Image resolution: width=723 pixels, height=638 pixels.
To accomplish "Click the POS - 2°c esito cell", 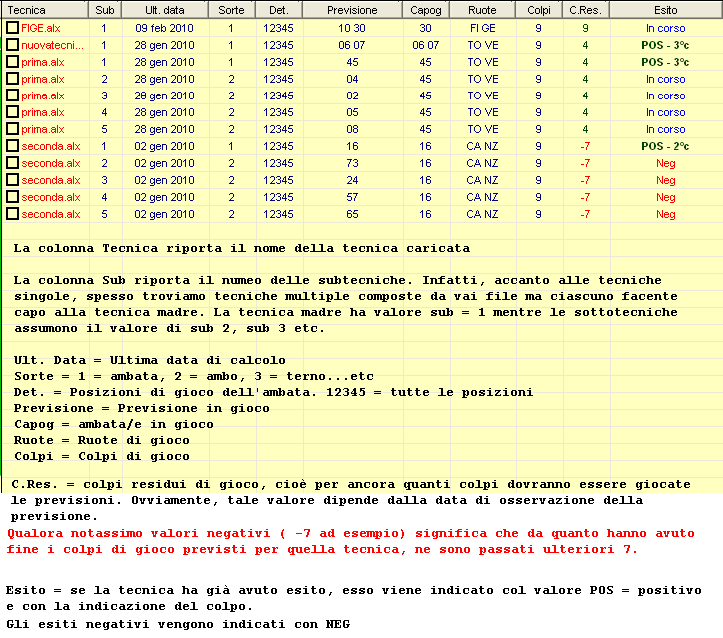I will 665,146.
